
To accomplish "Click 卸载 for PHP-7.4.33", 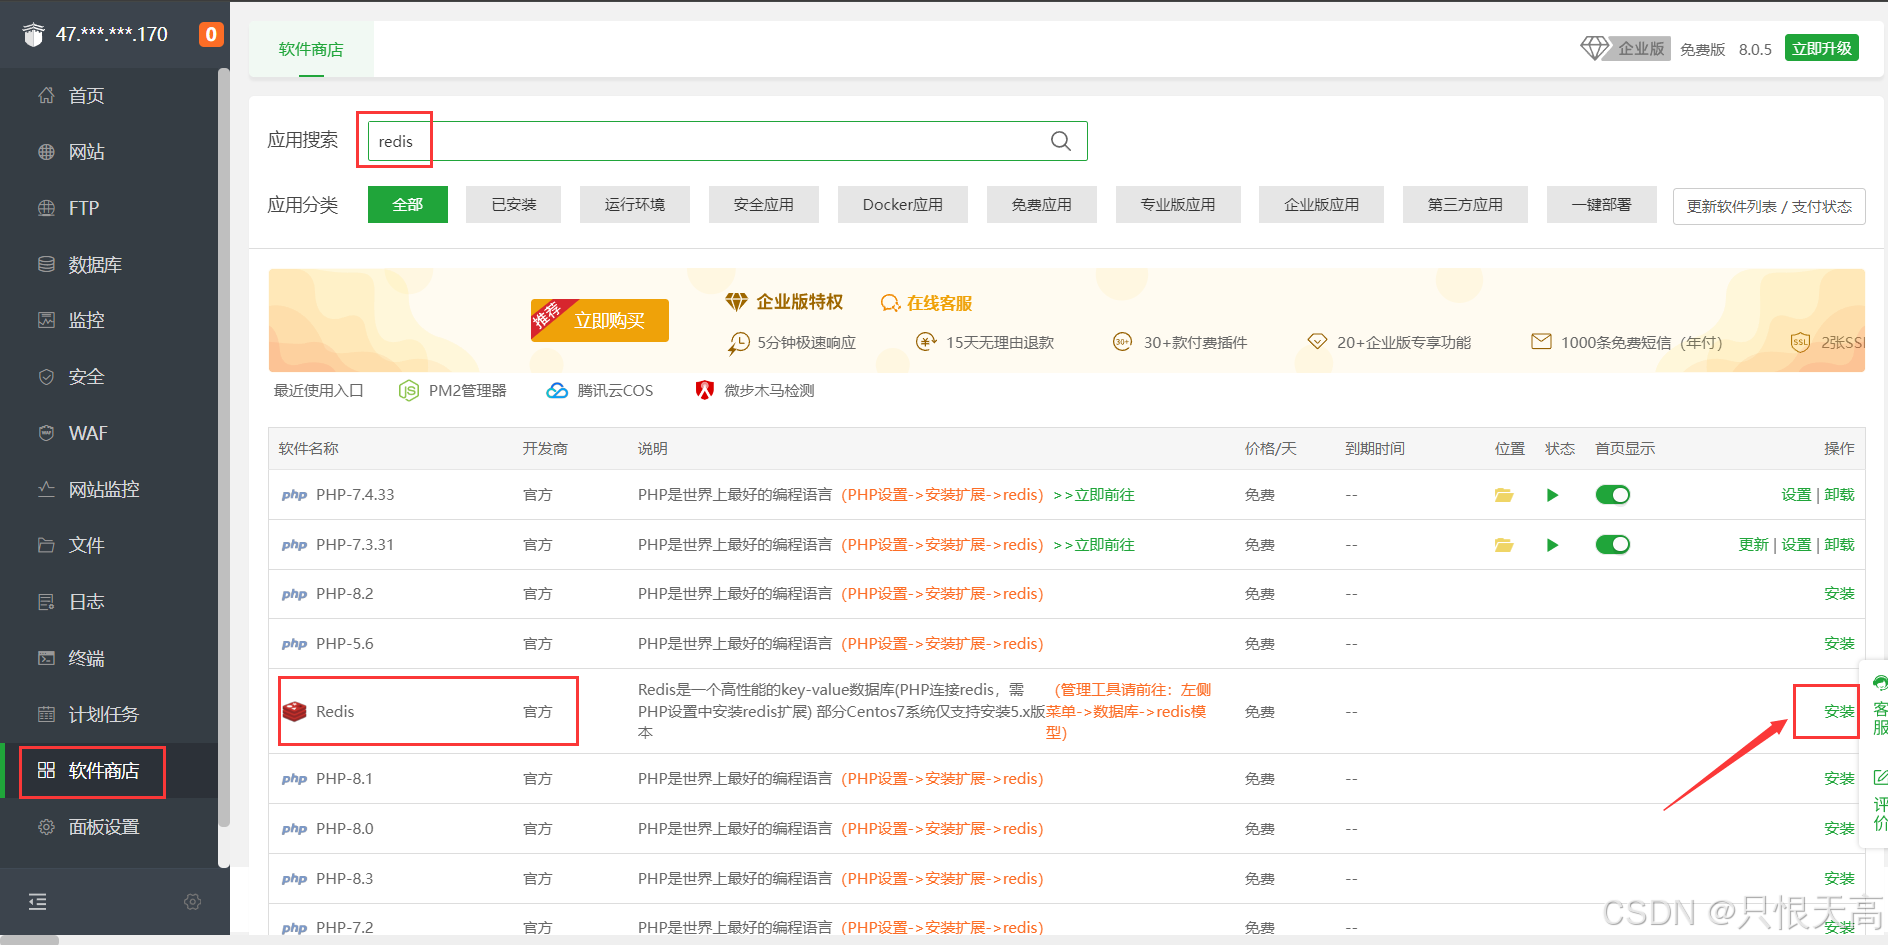I will click(x=1839, y=495).
